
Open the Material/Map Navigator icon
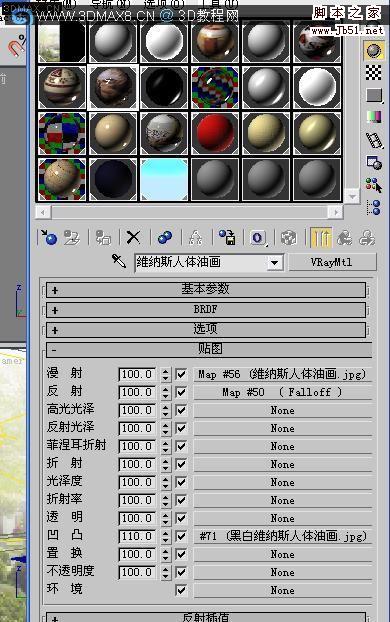(374, 207)
